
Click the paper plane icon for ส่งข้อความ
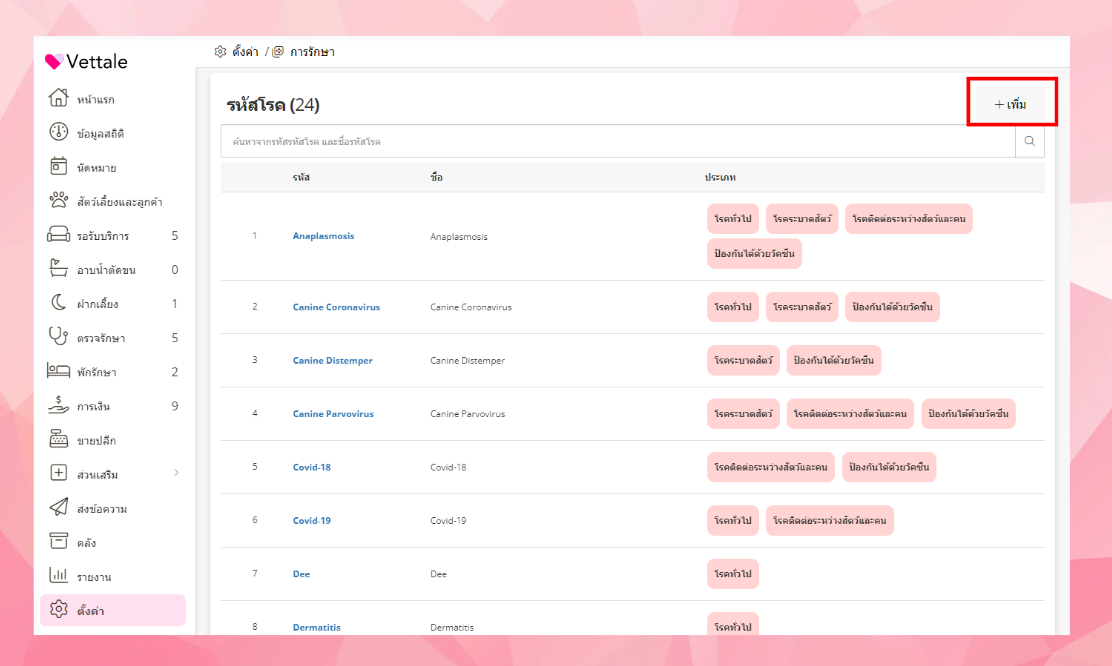point(58,506)
